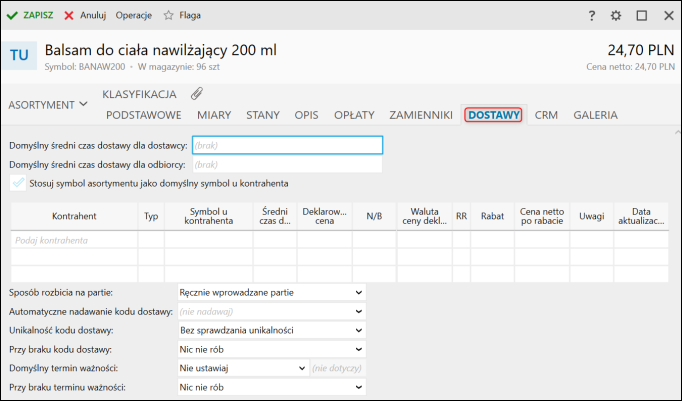This screenshot has height=401, width=682.
Task: Switch to the PODSTAWOWE tab
Action: 144,115
